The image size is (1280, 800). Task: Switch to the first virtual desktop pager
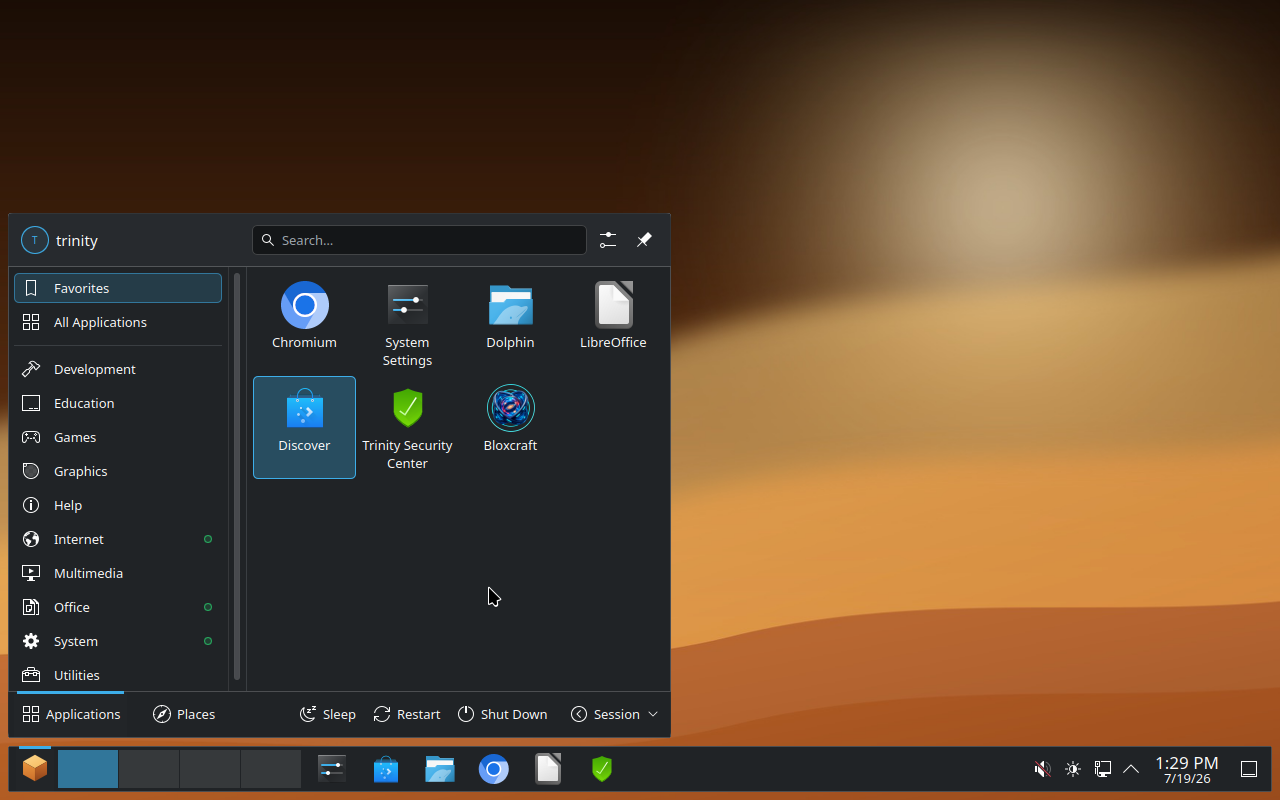click(88, 769)
